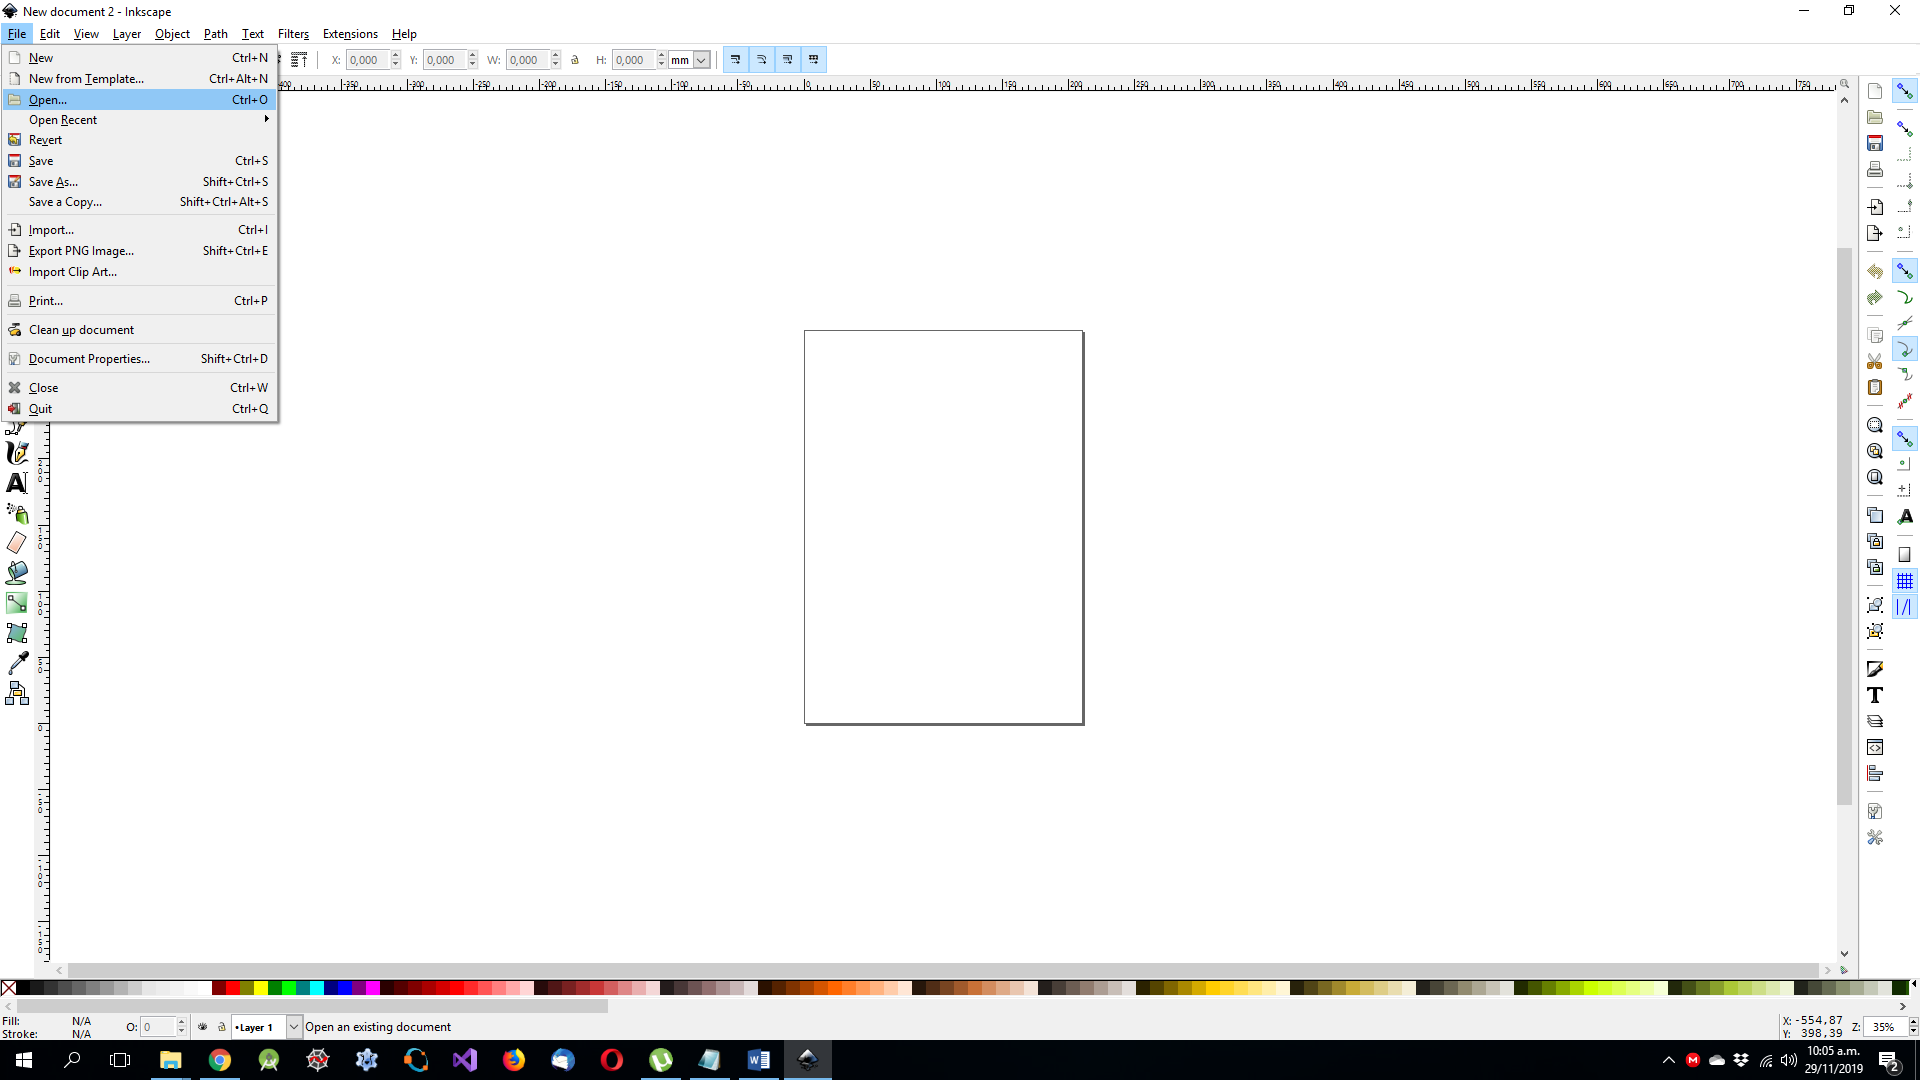Expand the Layer 1 selector dropdown
The height and width of the screenshot is (1080, 1920).
294,1027
